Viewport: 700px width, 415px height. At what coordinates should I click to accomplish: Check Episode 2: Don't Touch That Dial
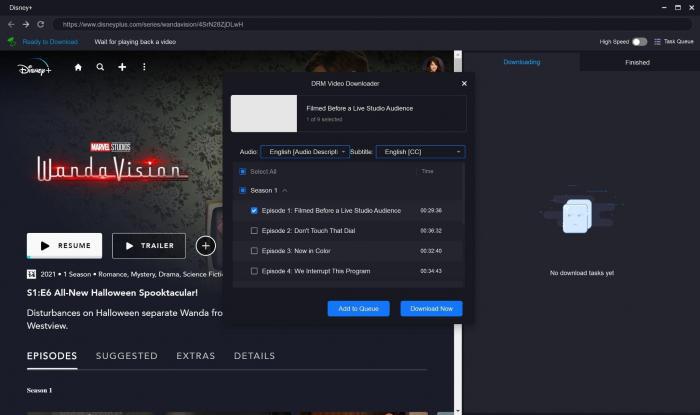(x=254, y=231)
